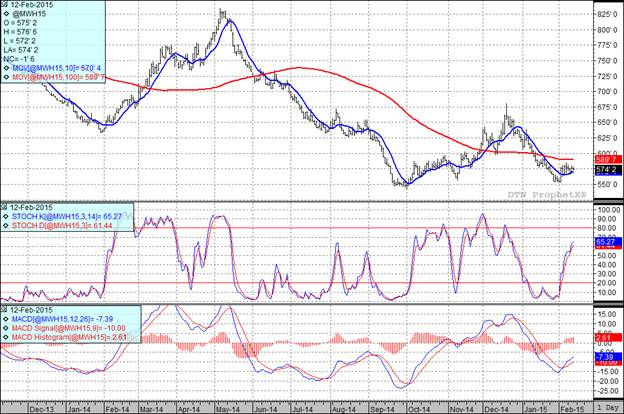Click the H = 576'6 high value
624x414 pixels.
(20, 32)
